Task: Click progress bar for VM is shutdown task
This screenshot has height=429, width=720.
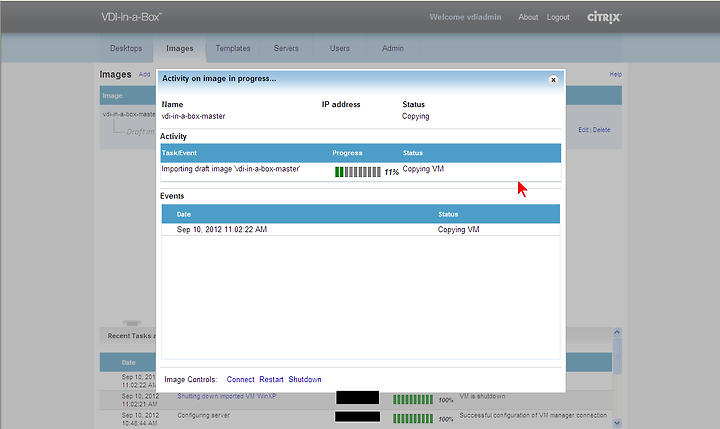Action: pos(413,400)
